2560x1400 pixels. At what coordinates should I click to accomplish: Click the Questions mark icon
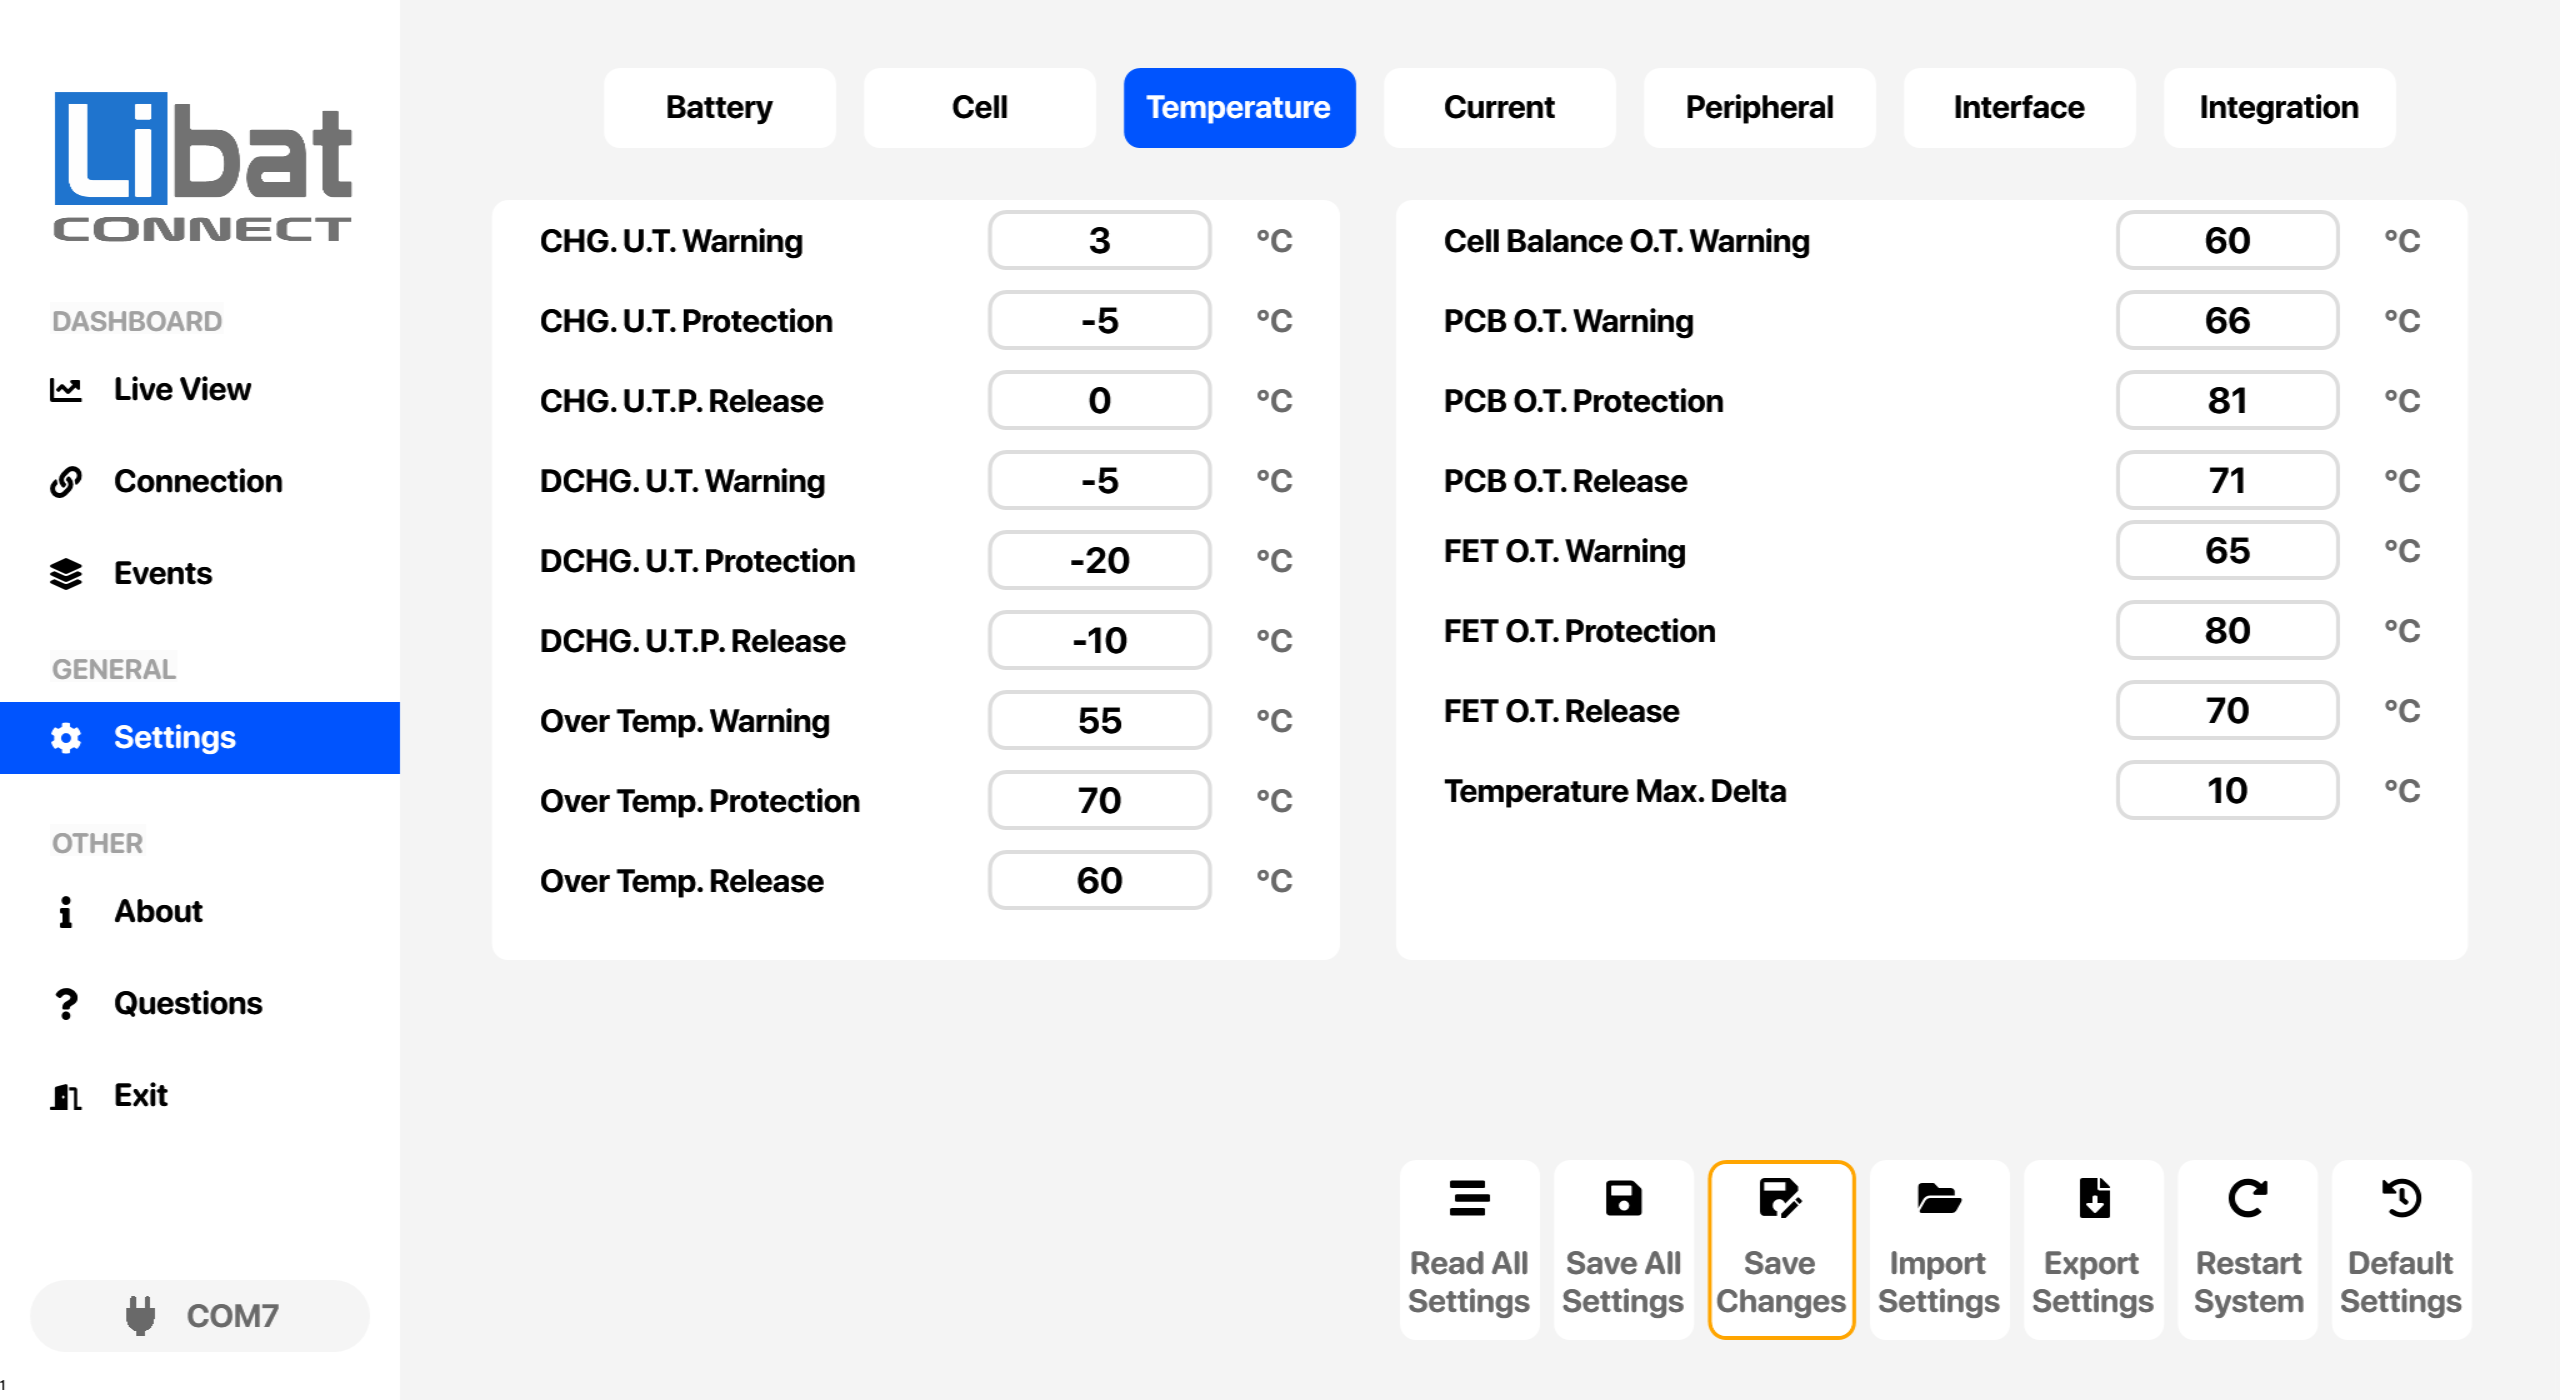(x=66, y=1003)
